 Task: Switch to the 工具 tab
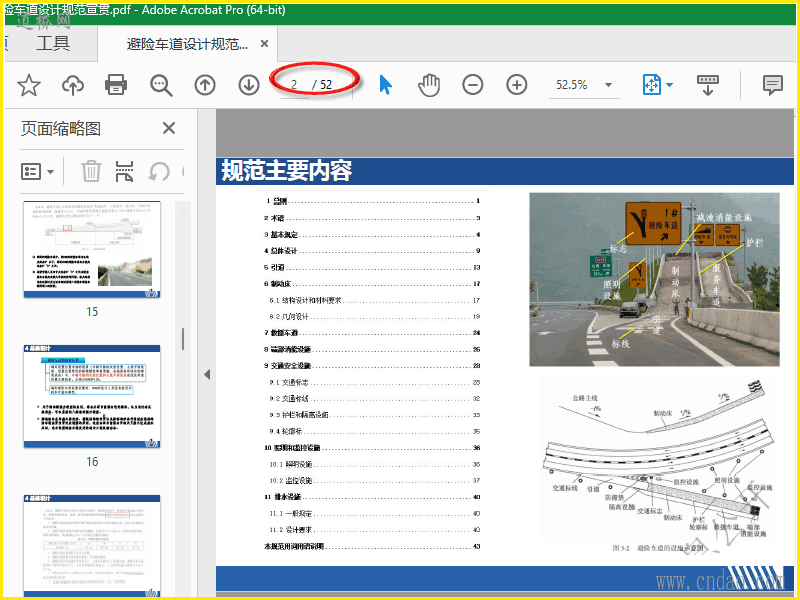pos(53,43)
